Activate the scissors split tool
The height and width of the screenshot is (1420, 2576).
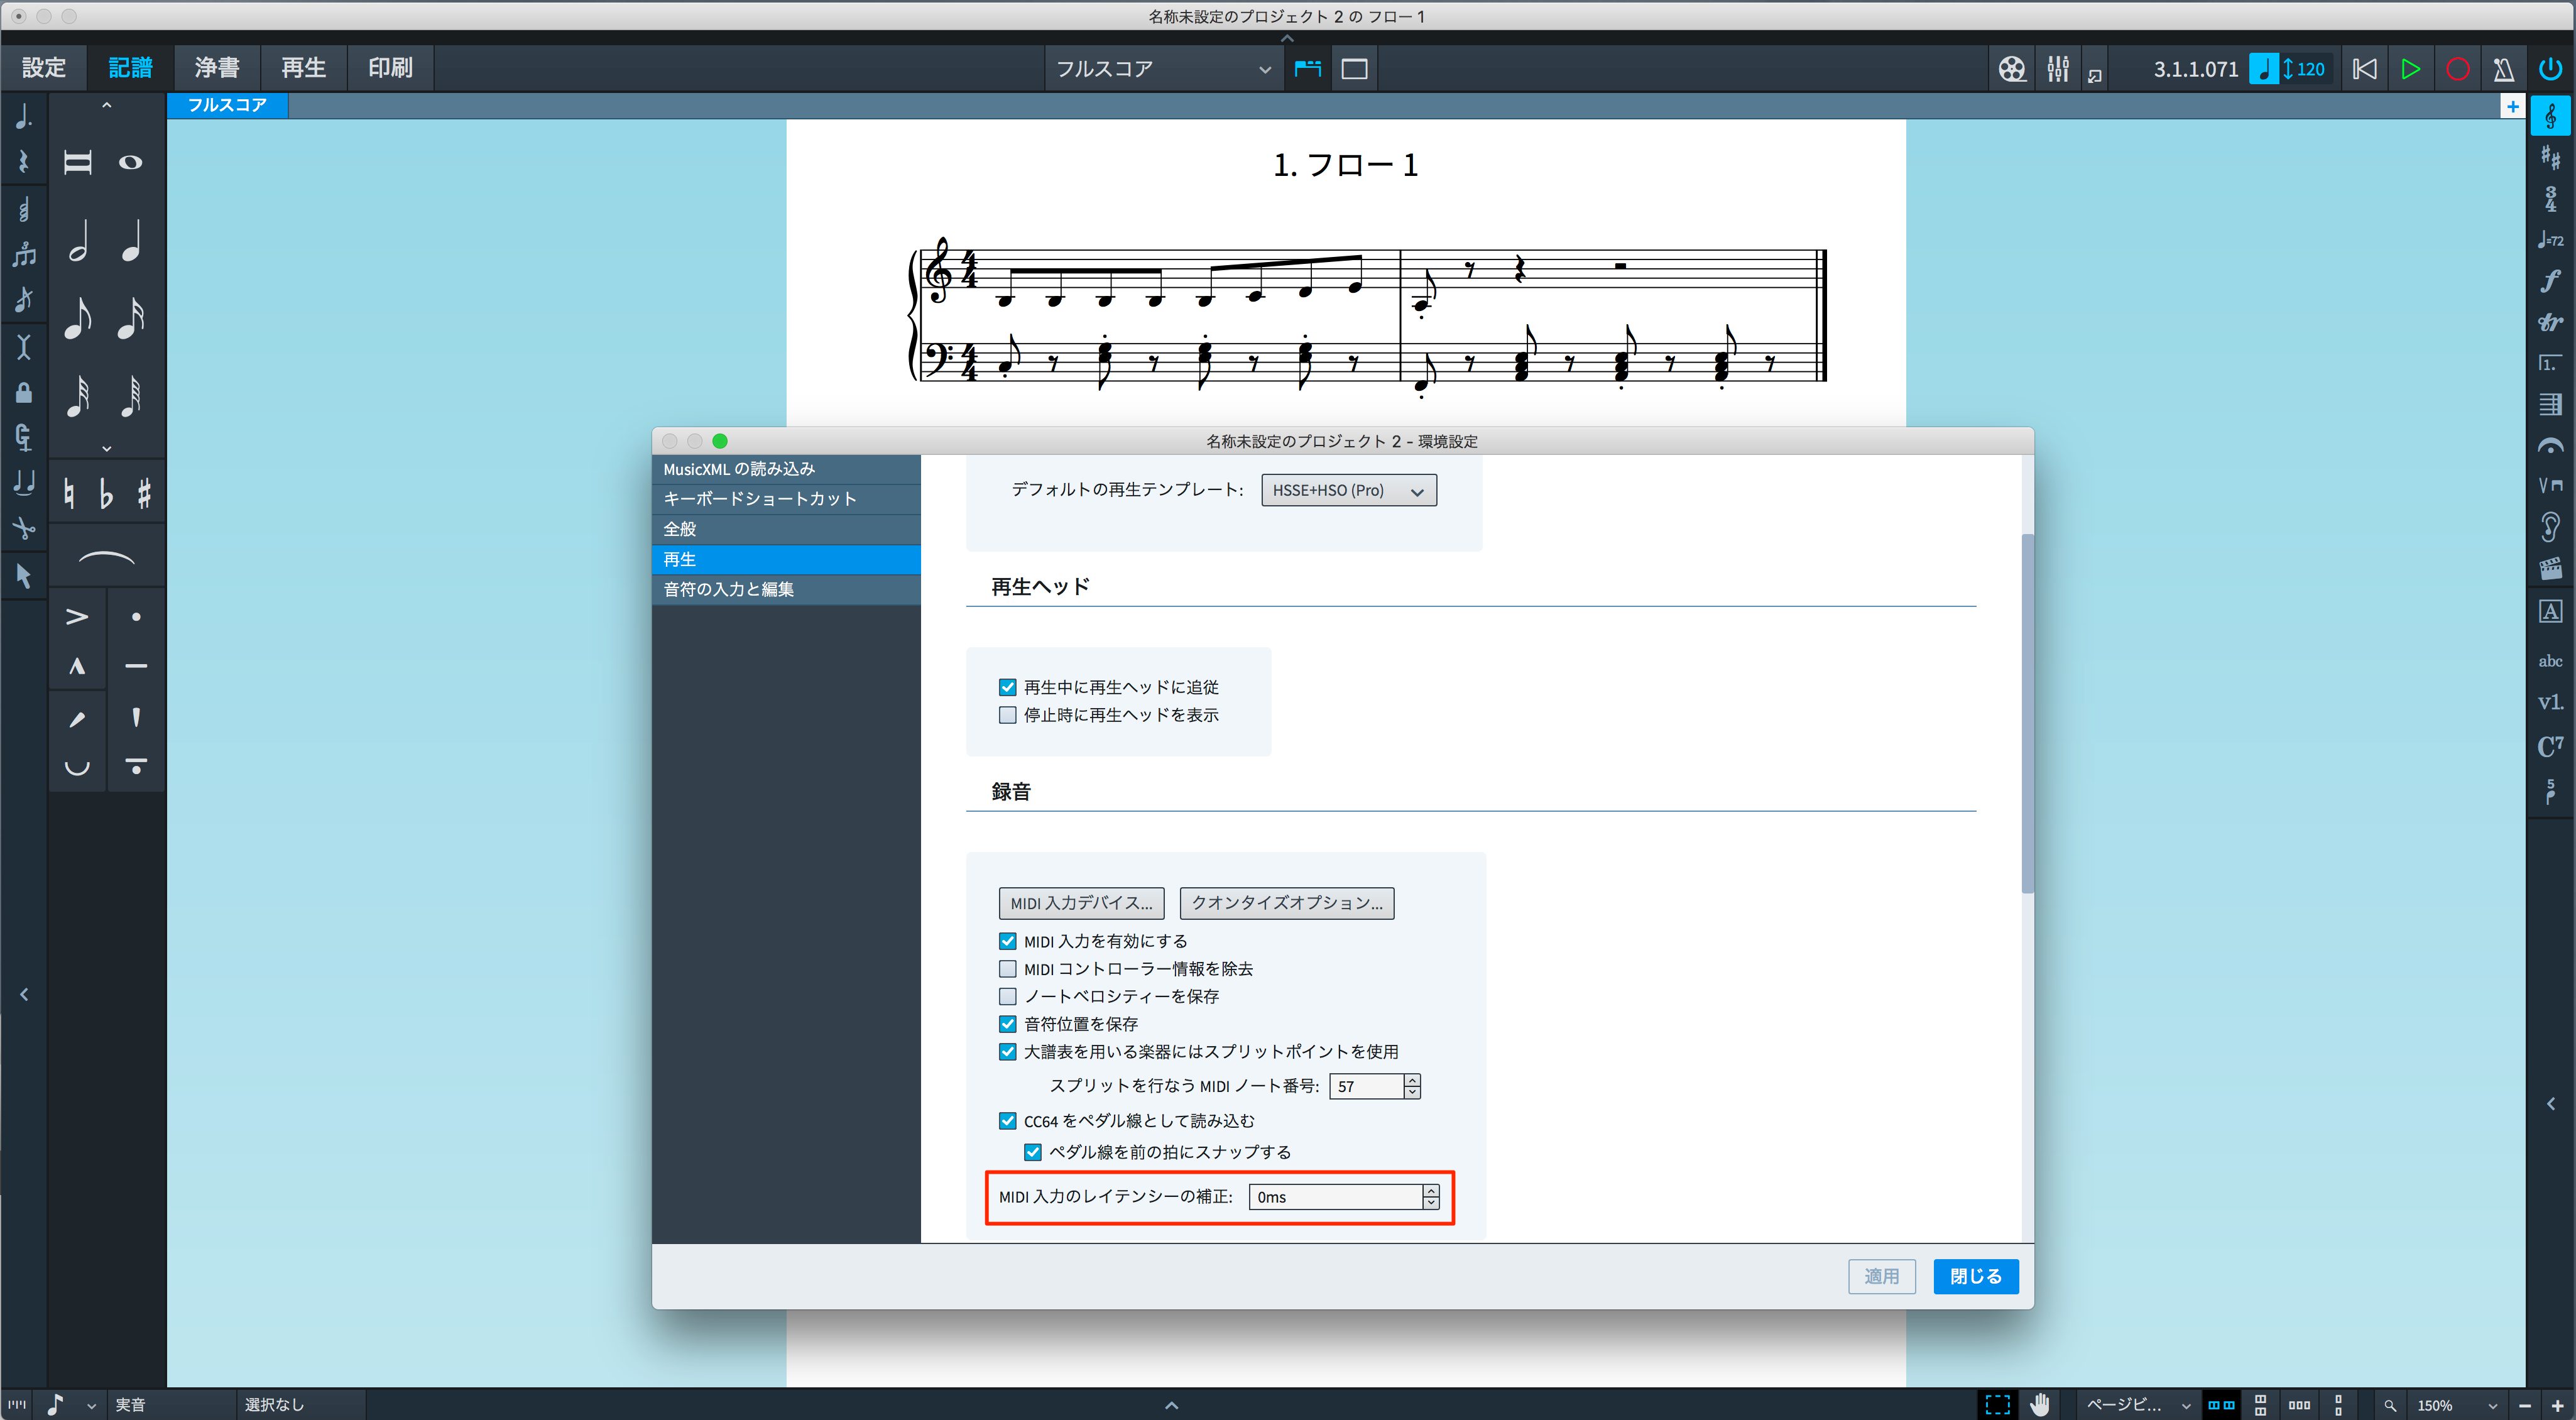[24, 528]
